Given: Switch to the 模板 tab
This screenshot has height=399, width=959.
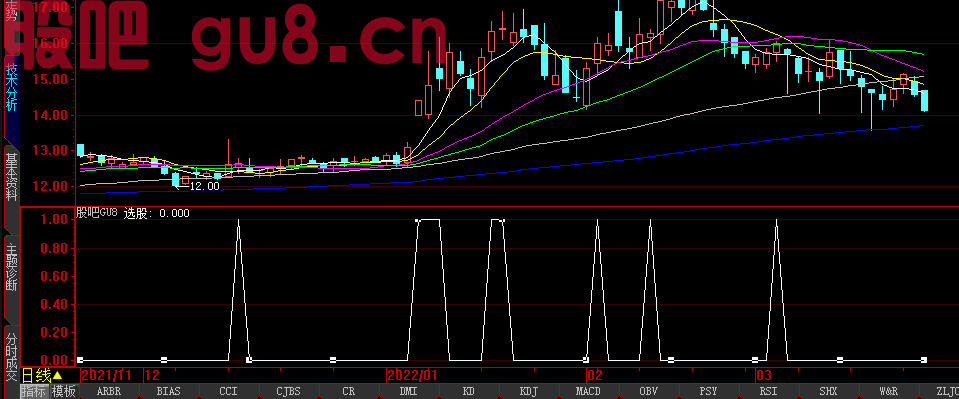Looking at the screenshot, I should (x=64, y=392).
